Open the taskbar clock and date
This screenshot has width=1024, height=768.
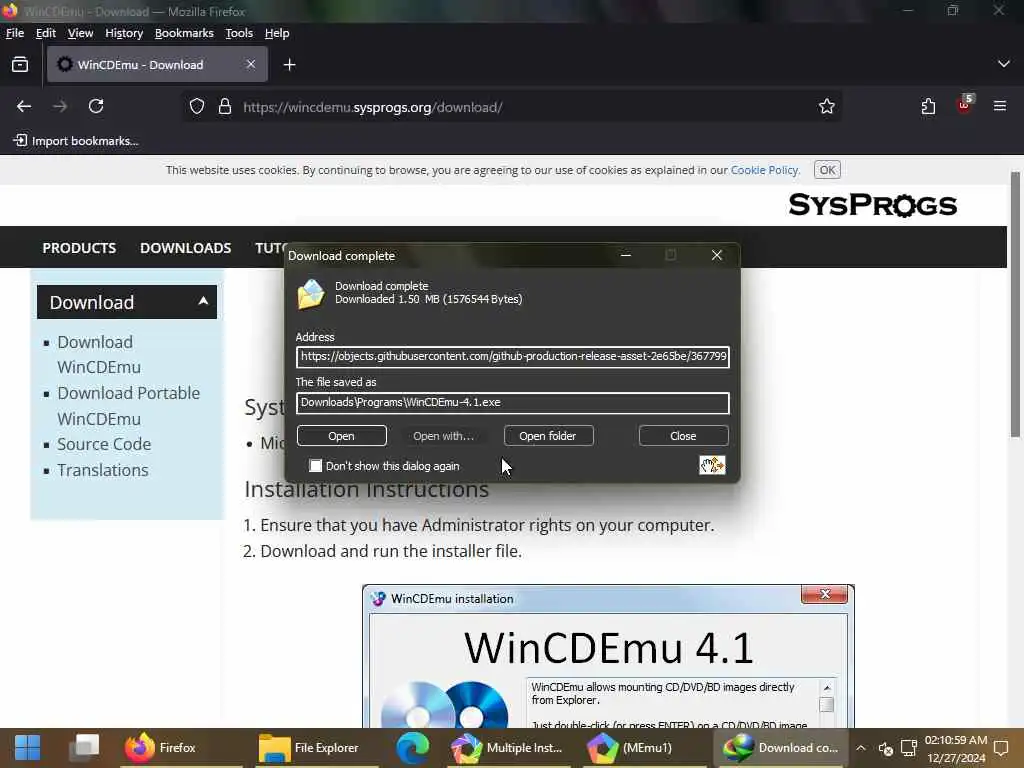click(955, 749)
